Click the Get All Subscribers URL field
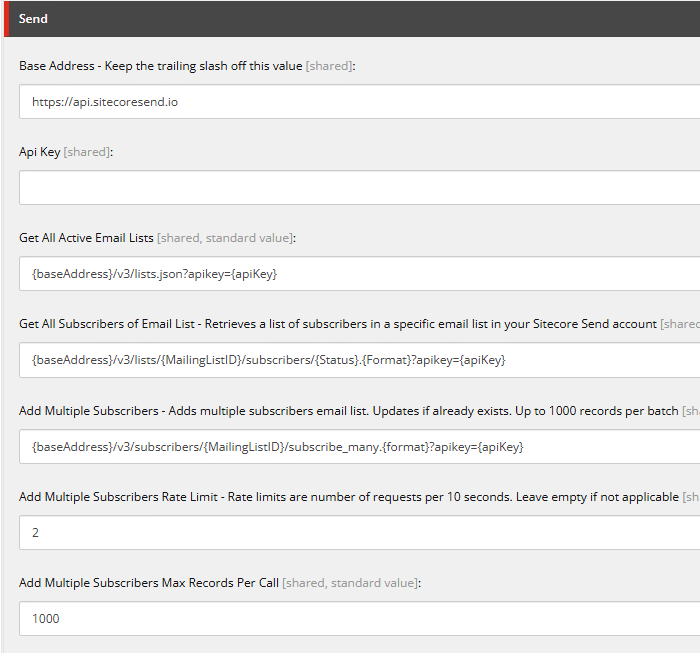 click(359, 360)
